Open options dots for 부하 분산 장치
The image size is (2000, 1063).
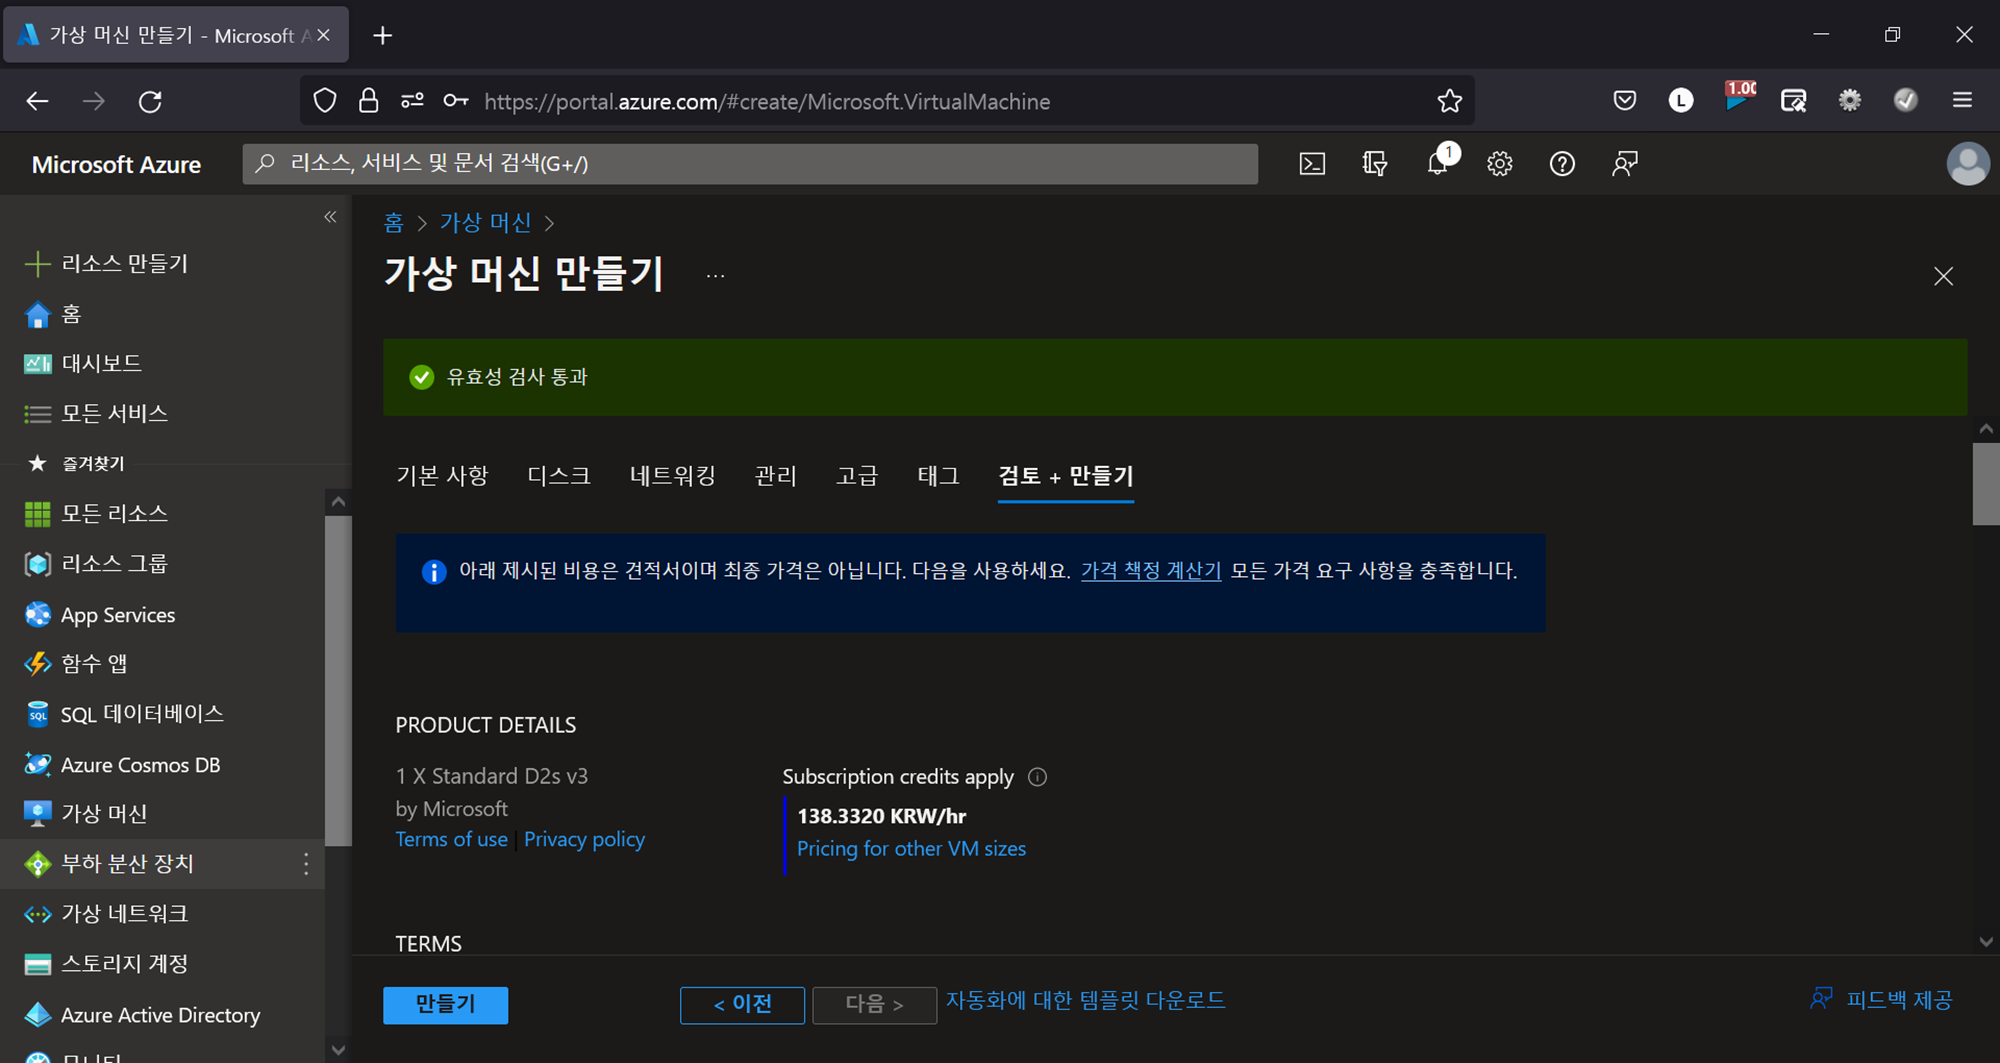click(x=306, y=864)
